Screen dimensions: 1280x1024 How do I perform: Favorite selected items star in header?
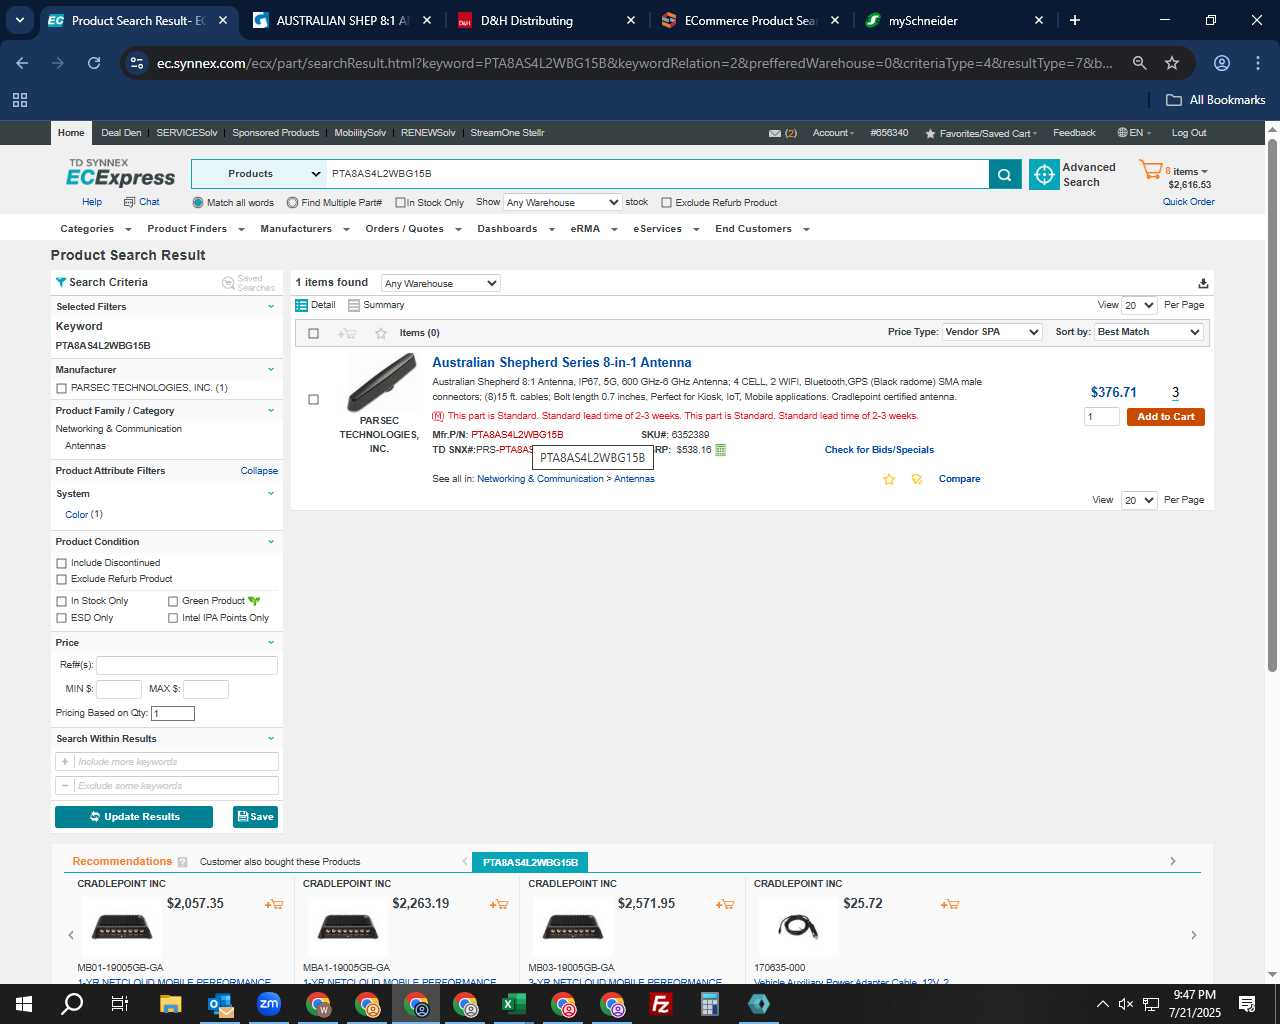point(380,333)
